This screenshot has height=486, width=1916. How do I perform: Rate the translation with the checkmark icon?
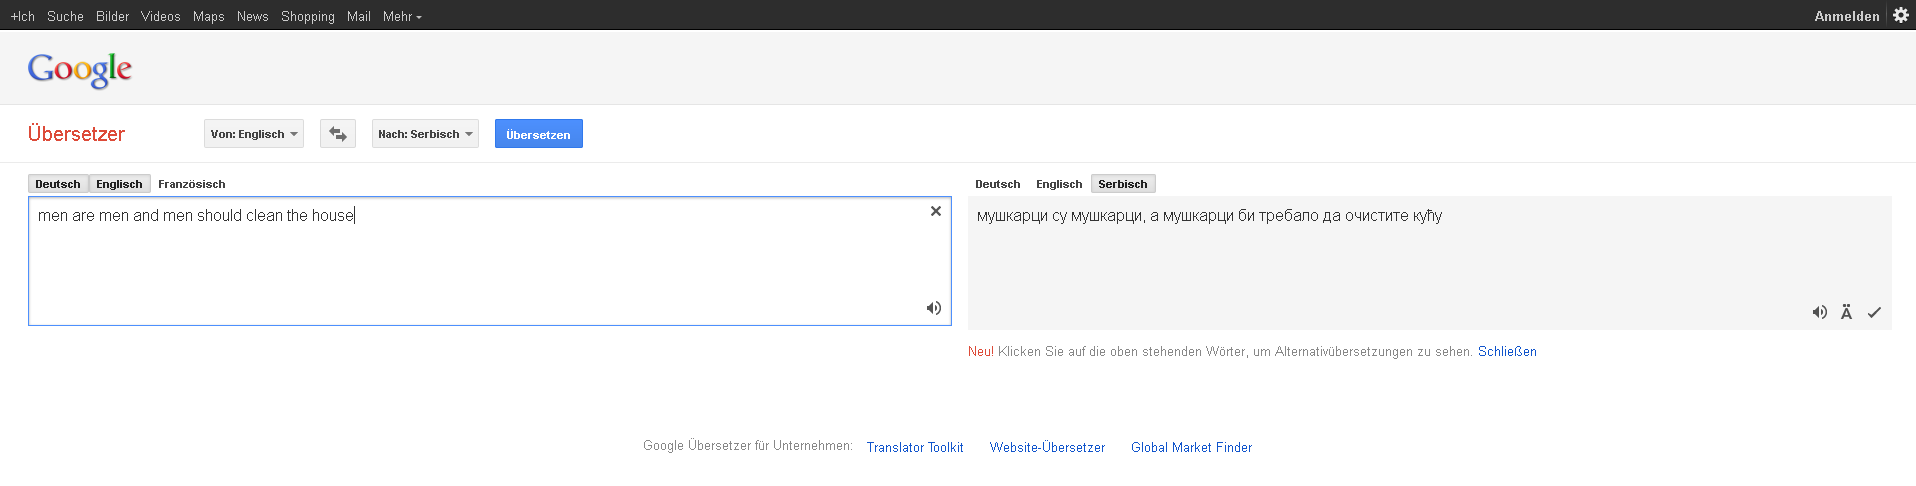1874,312
